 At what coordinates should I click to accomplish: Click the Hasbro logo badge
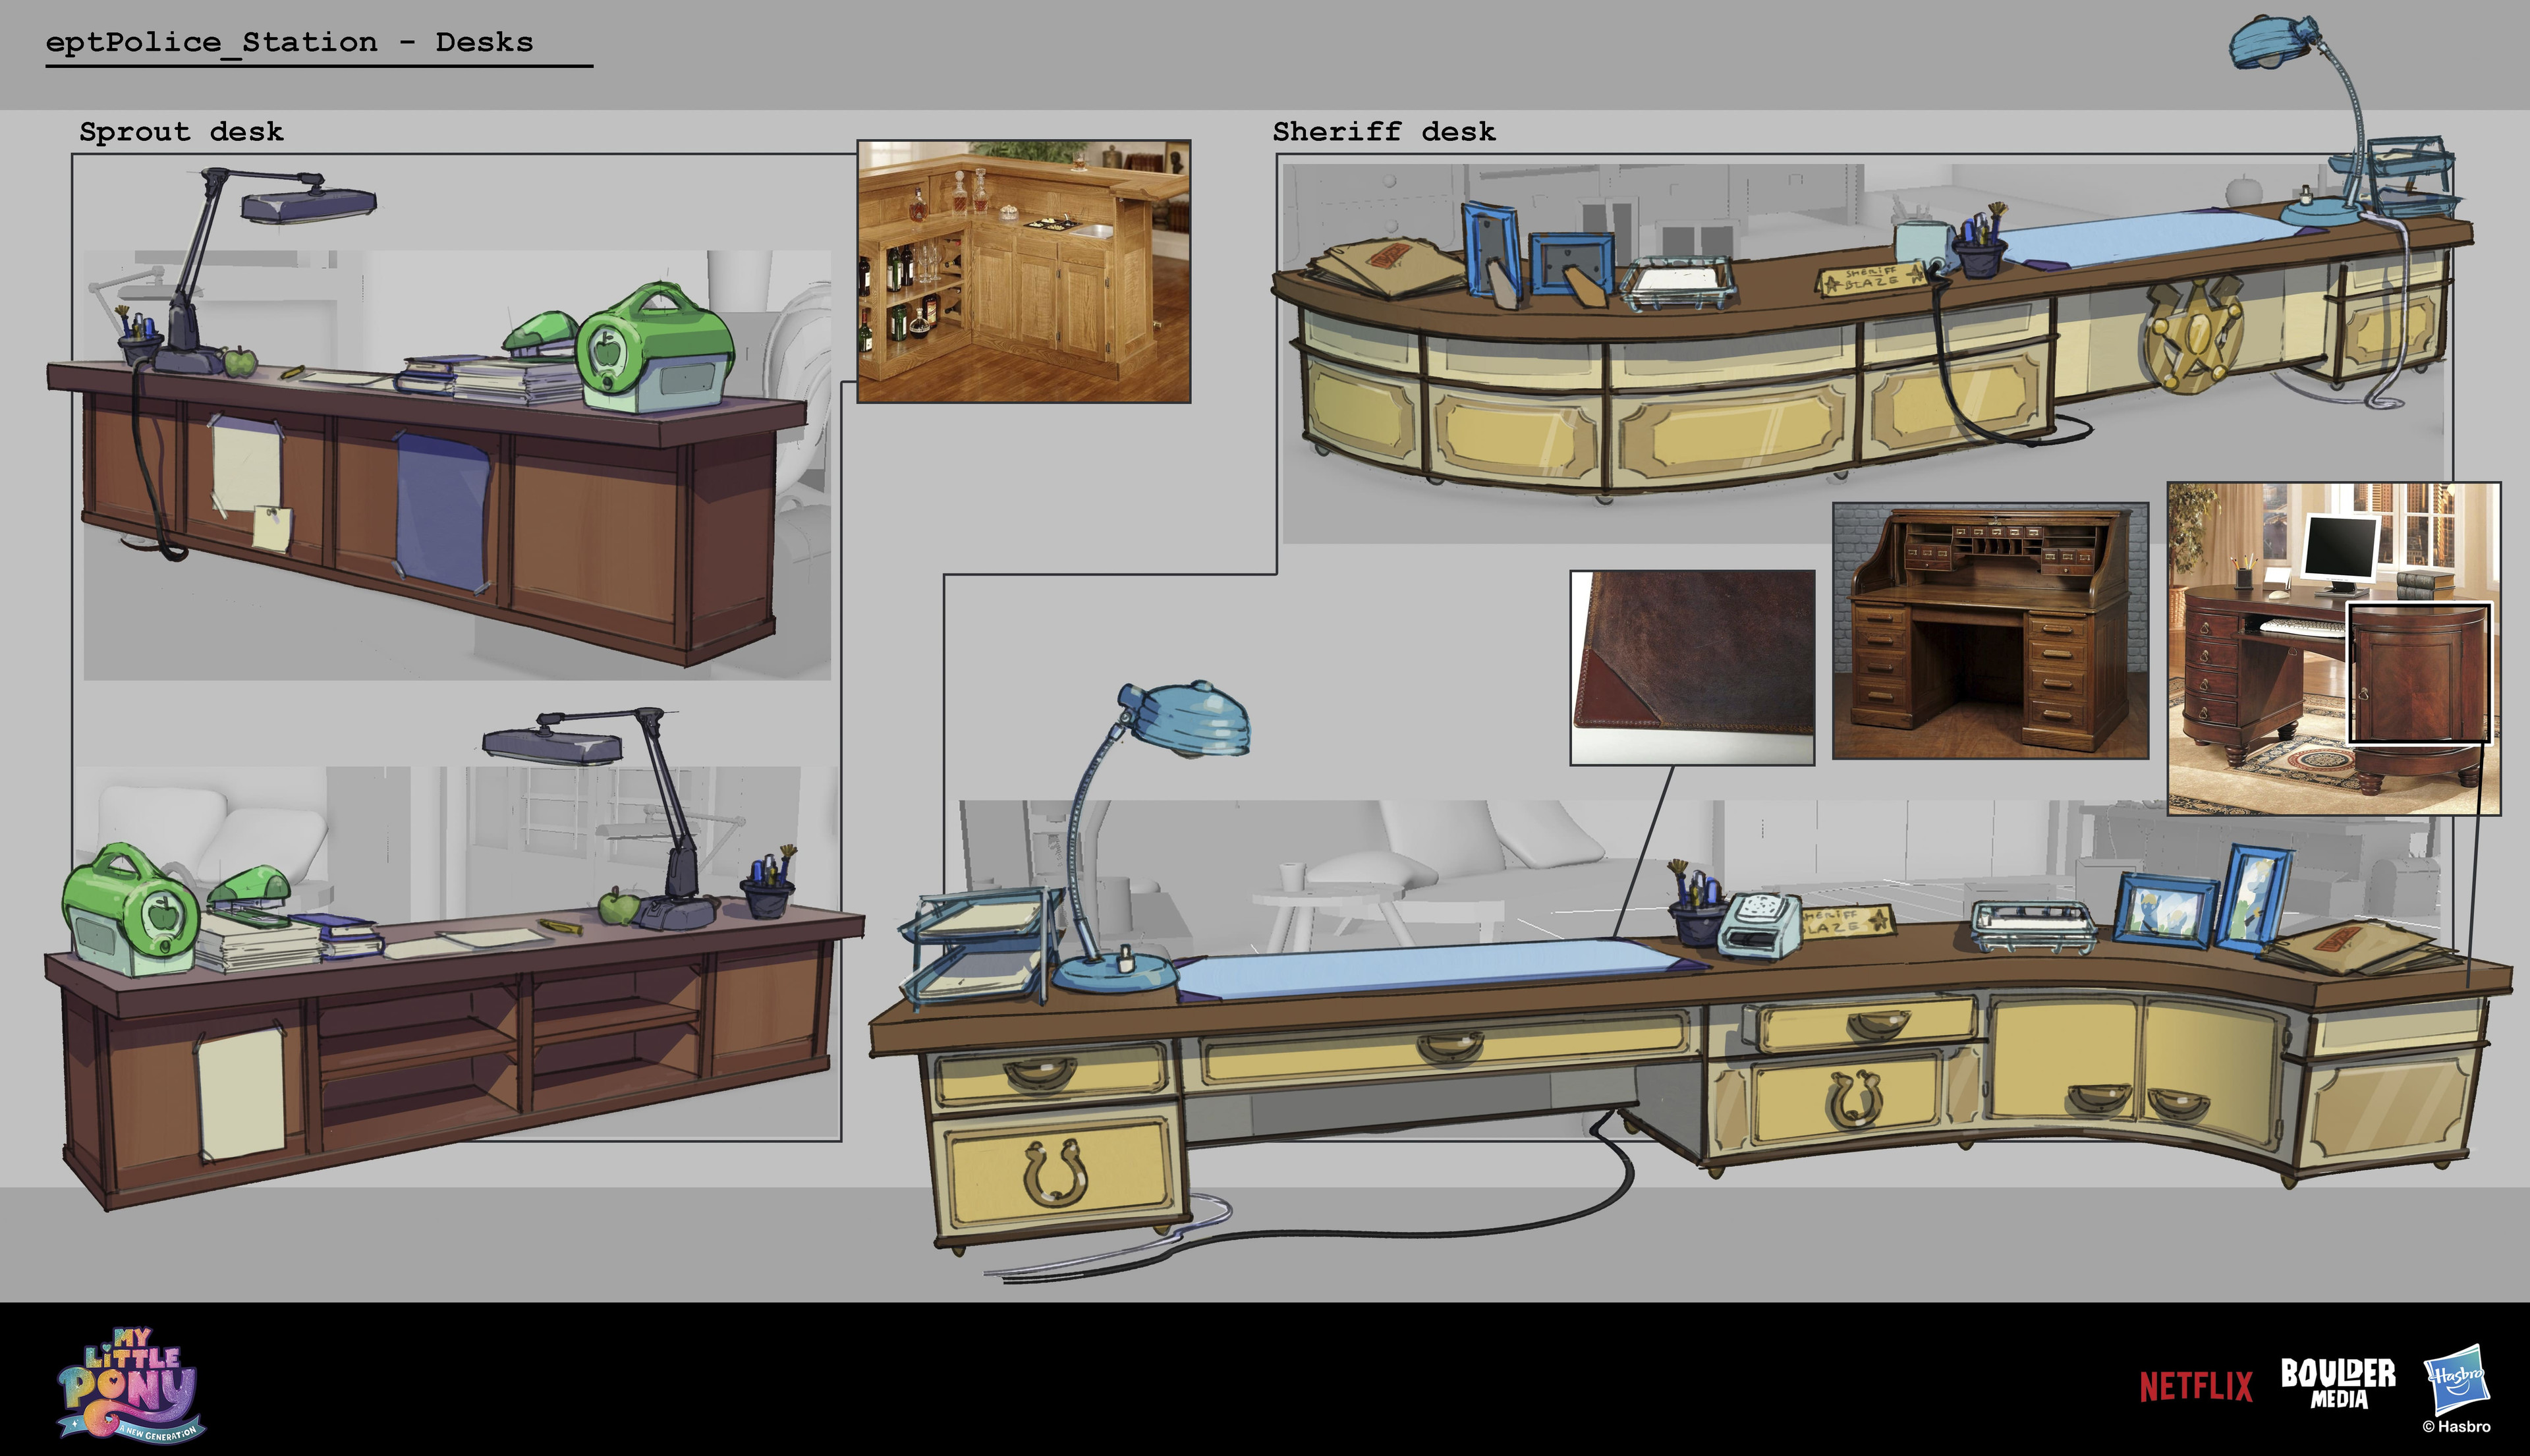[x=2457, y=1380]
